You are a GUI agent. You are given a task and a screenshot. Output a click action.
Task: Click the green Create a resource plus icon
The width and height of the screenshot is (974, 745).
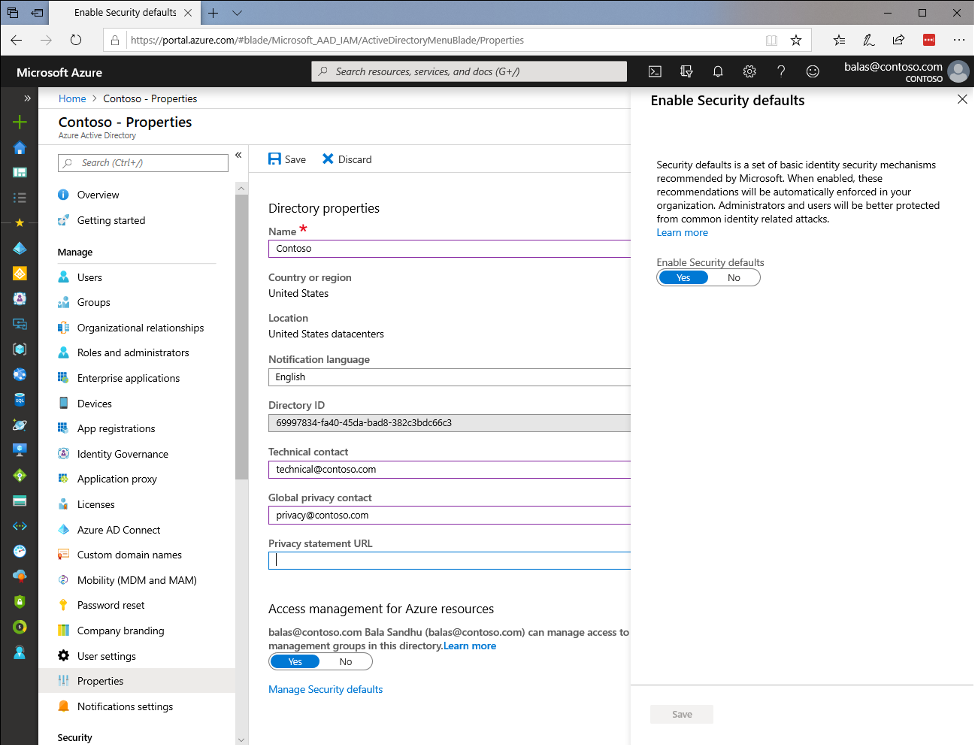coord(19,122)
